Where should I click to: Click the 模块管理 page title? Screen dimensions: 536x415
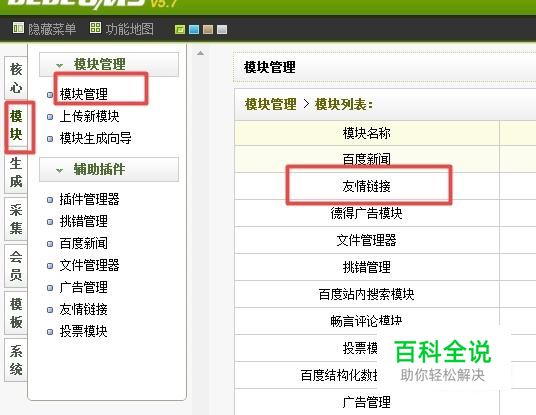pos(270,67)
